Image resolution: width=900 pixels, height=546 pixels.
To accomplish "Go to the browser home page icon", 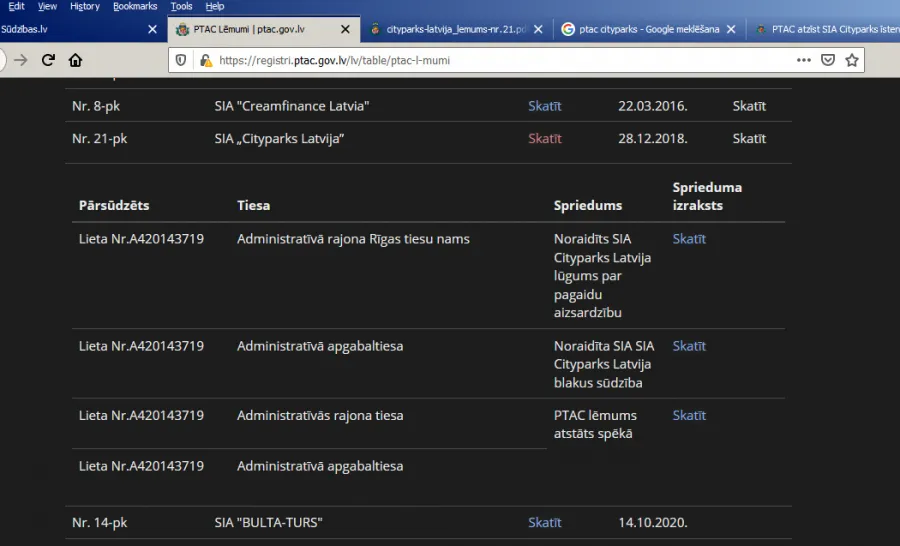I will tap(75, 60).
